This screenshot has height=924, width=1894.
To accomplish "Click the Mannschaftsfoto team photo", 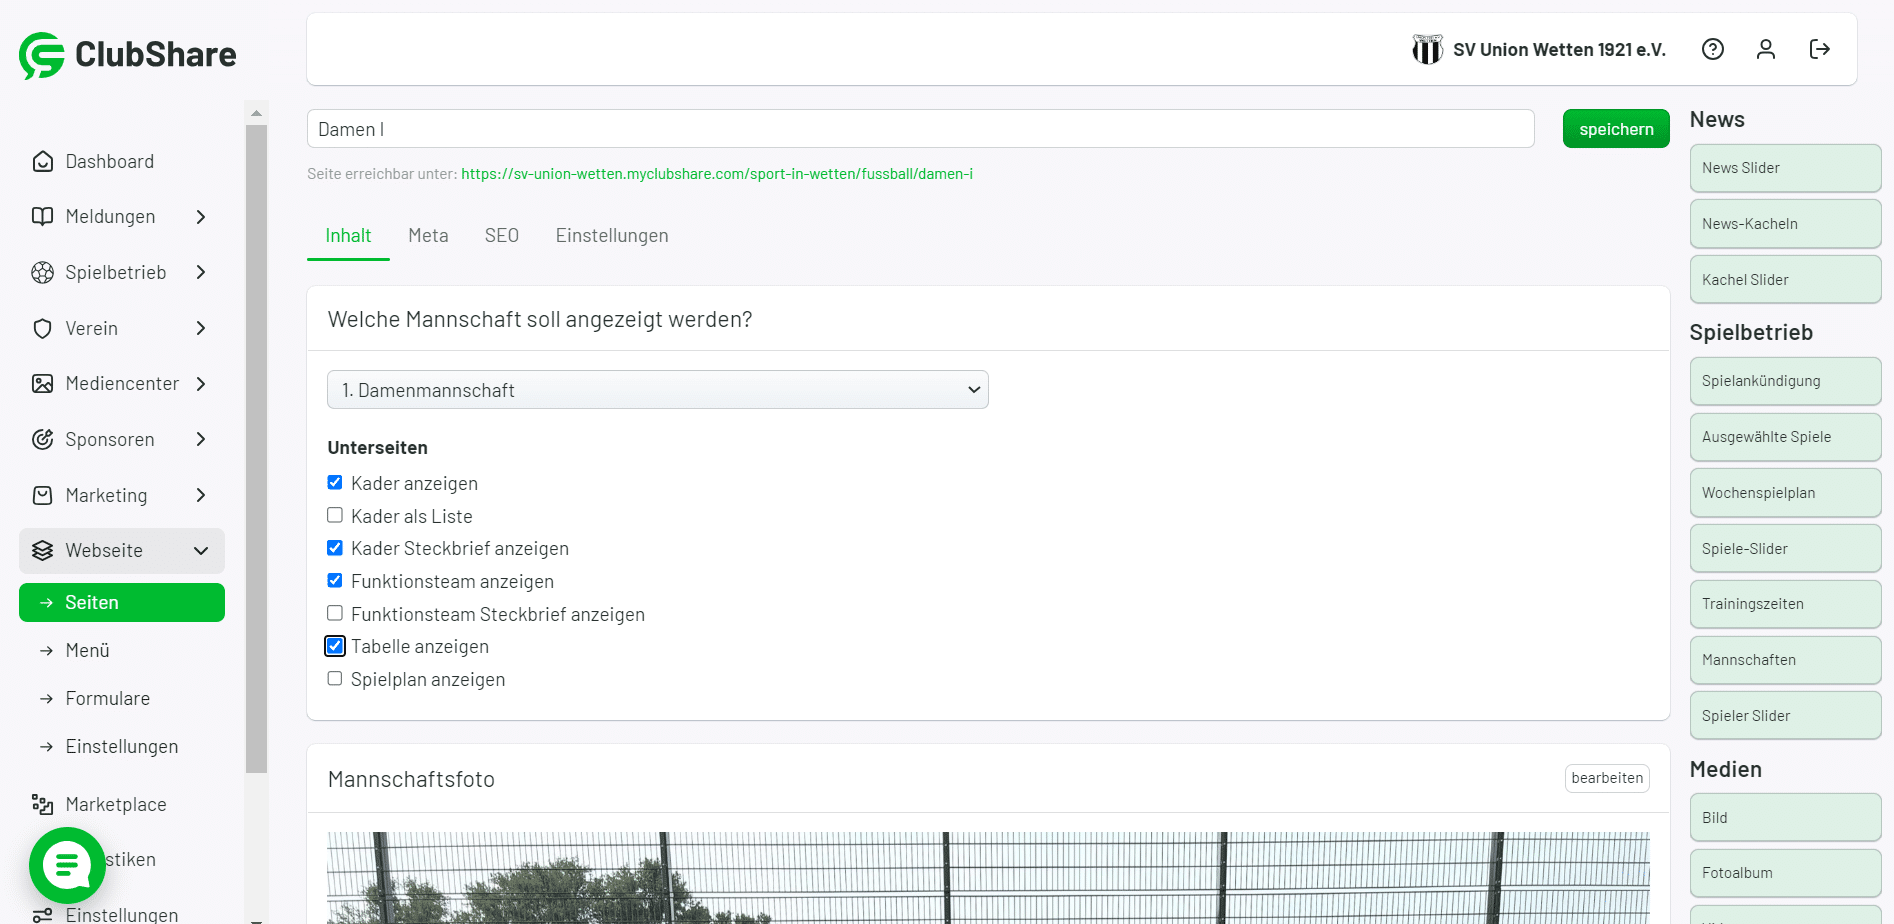I will pyautogui.click(x=988, y=878).
